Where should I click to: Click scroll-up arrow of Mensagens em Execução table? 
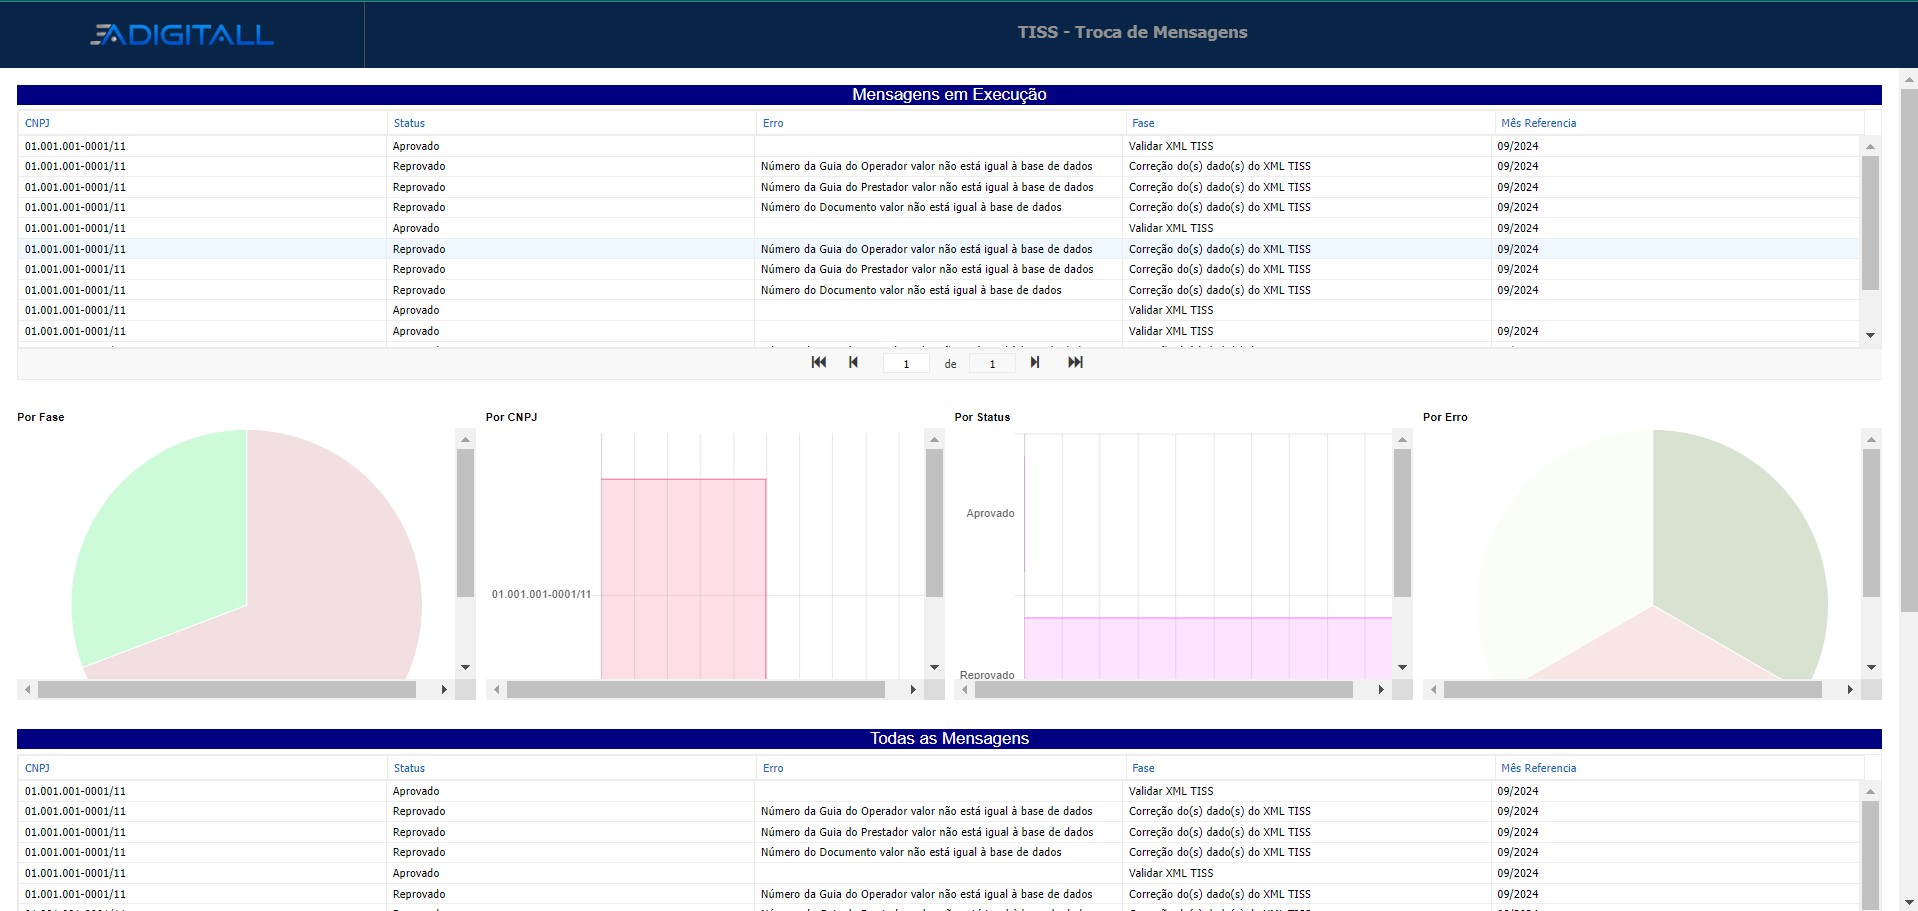(1870, 146)
